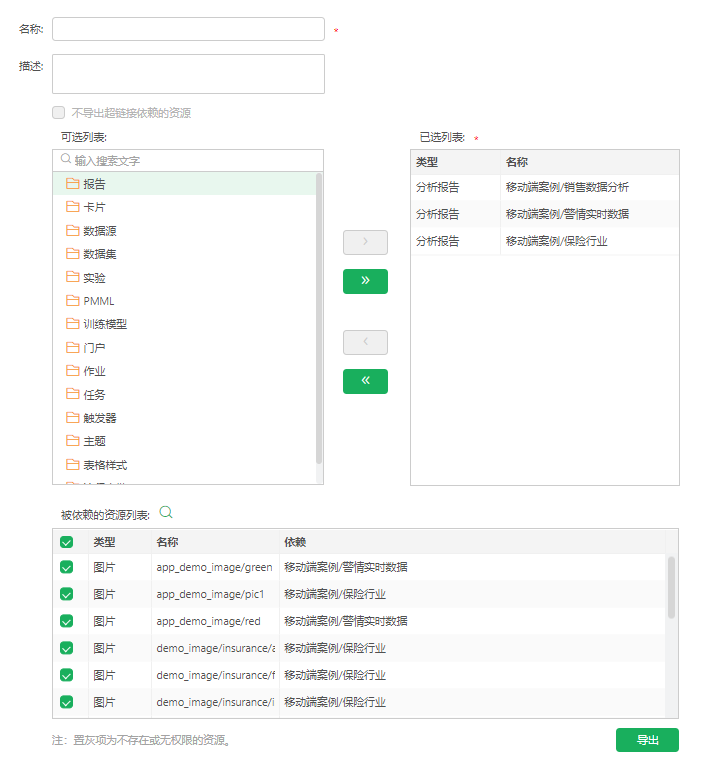Click the 依赖 column header
The image size is (717, 770).
pyautogui.click(x=295, y=542)
